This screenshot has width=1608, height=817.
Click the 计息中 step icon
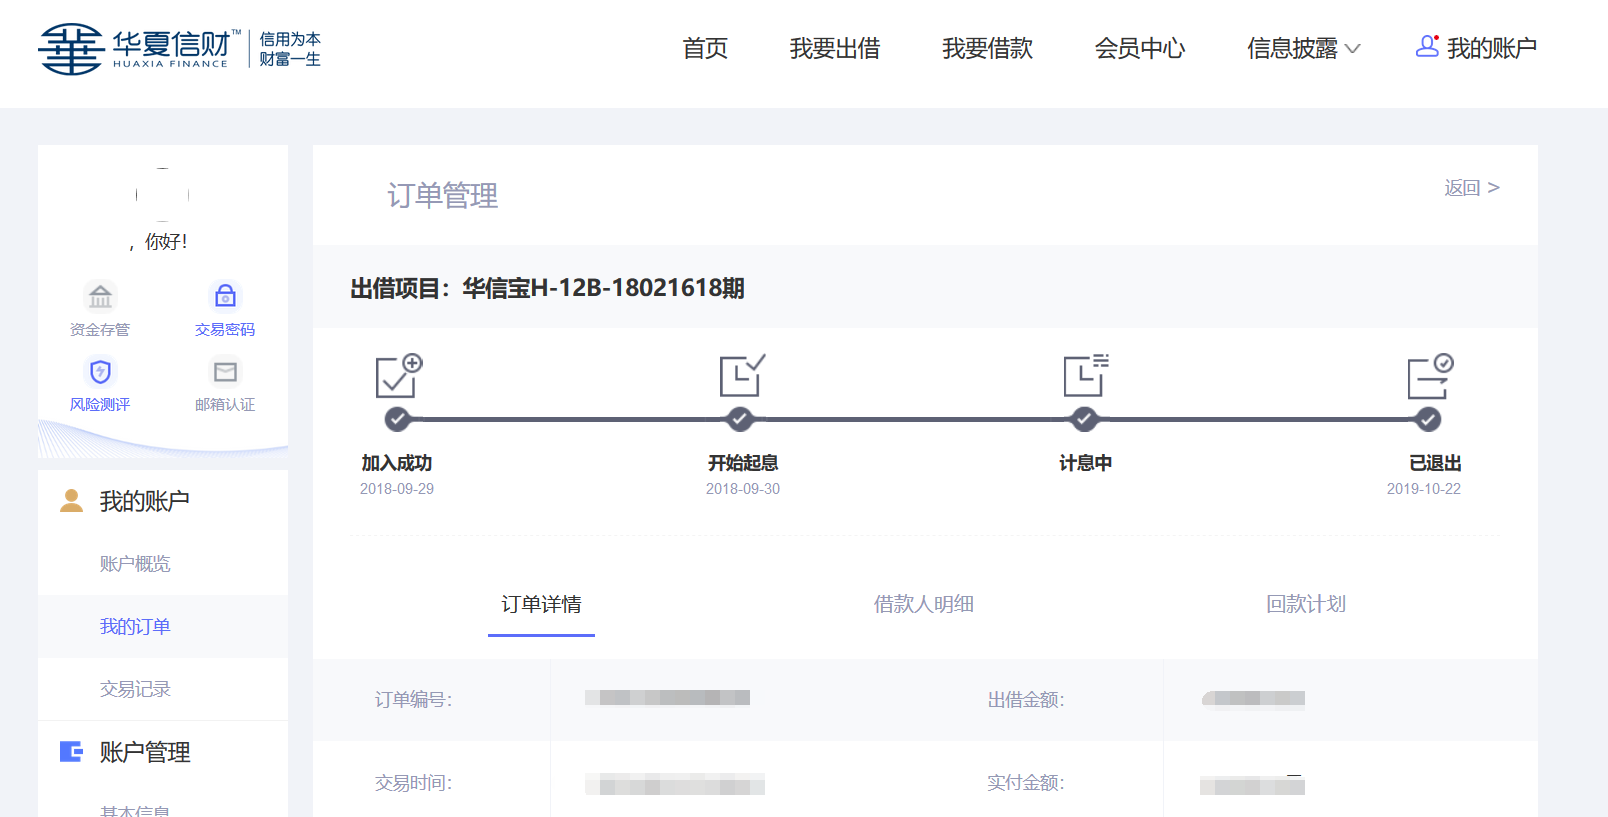tap(1086, 376)
